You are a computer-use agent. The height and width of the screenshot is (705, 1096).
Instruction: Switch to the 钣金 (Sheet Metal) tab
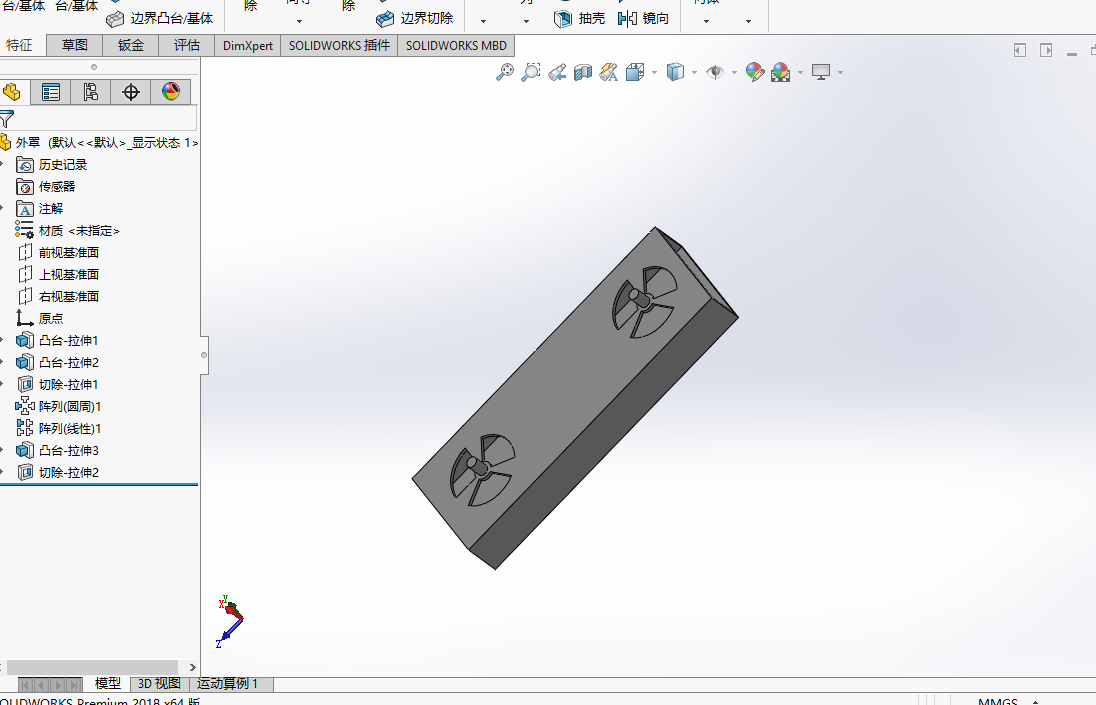tap(131, 45)
